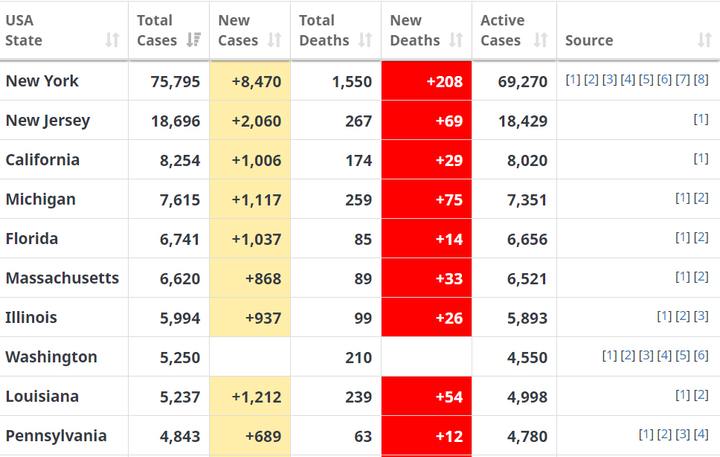720x457 pixels.
Task: Sort table by USA State sort icon
Action: click(112, 40)
